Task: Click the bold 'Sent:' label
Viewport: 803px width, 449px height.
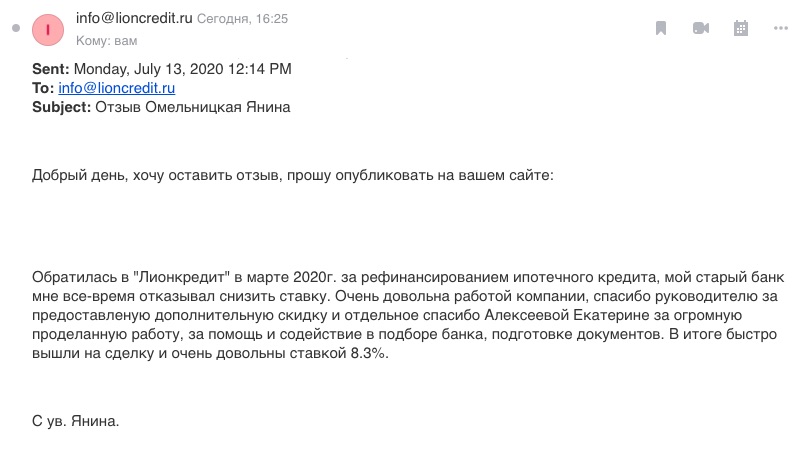Action: 50,69
